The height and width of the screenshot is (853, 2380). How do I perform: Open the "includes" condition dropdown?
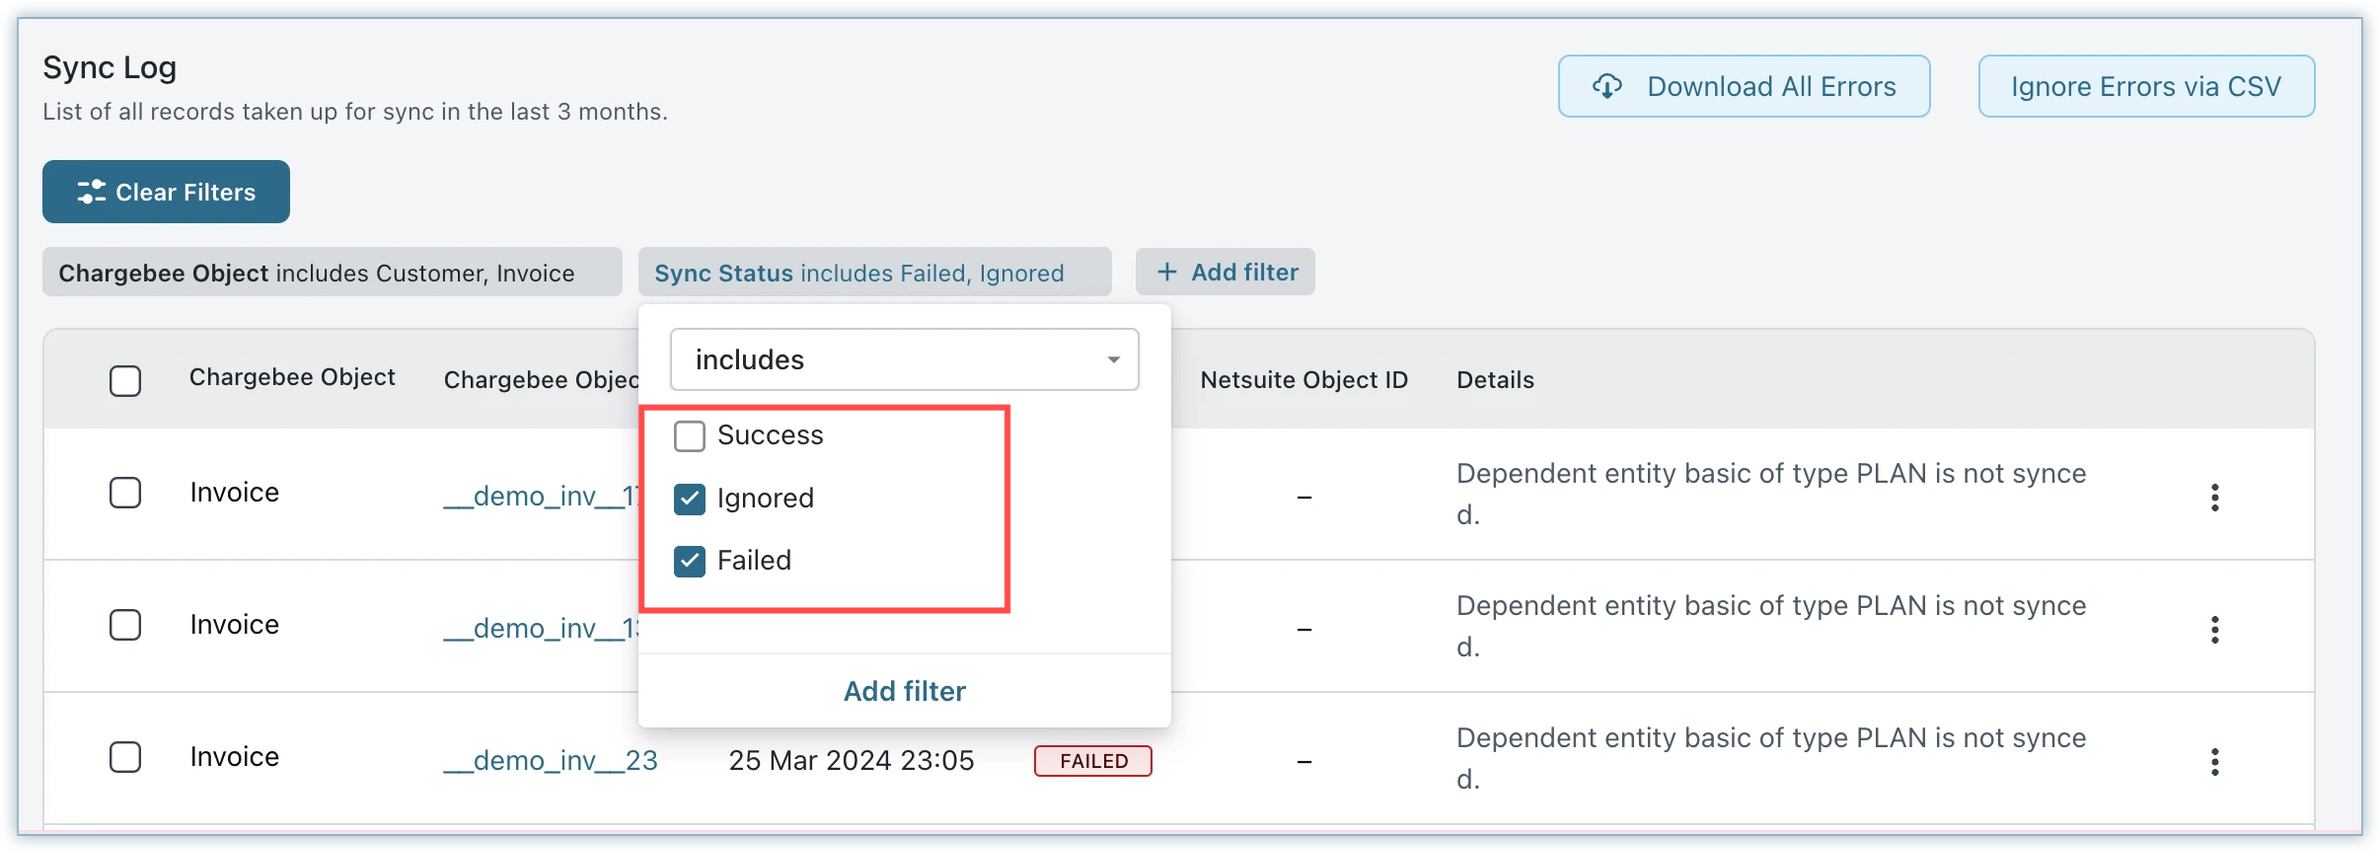(904, 359)
